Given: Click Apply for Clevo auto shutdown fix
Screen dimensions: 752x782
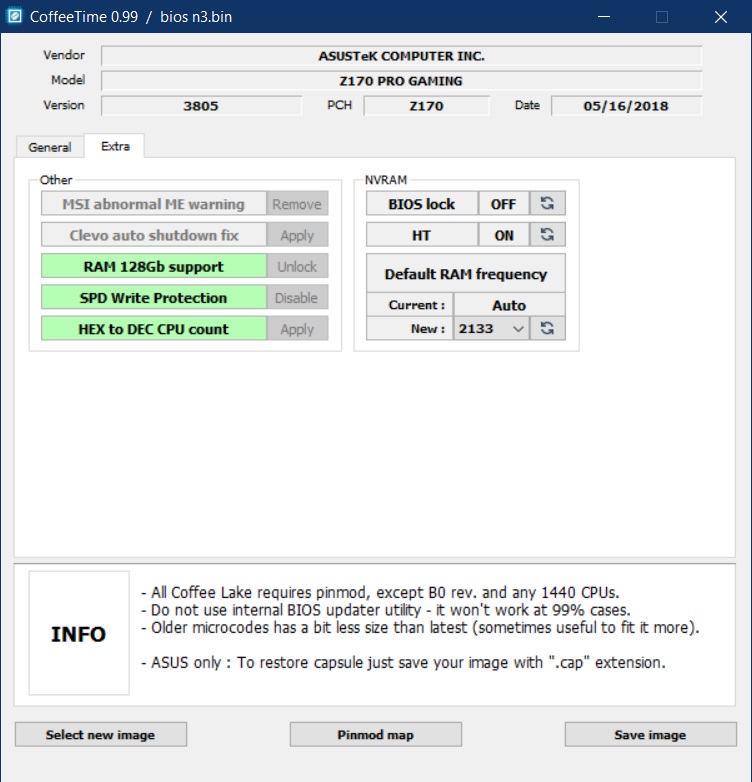Looking at the screenshot, I should click(x=297, y=235).
